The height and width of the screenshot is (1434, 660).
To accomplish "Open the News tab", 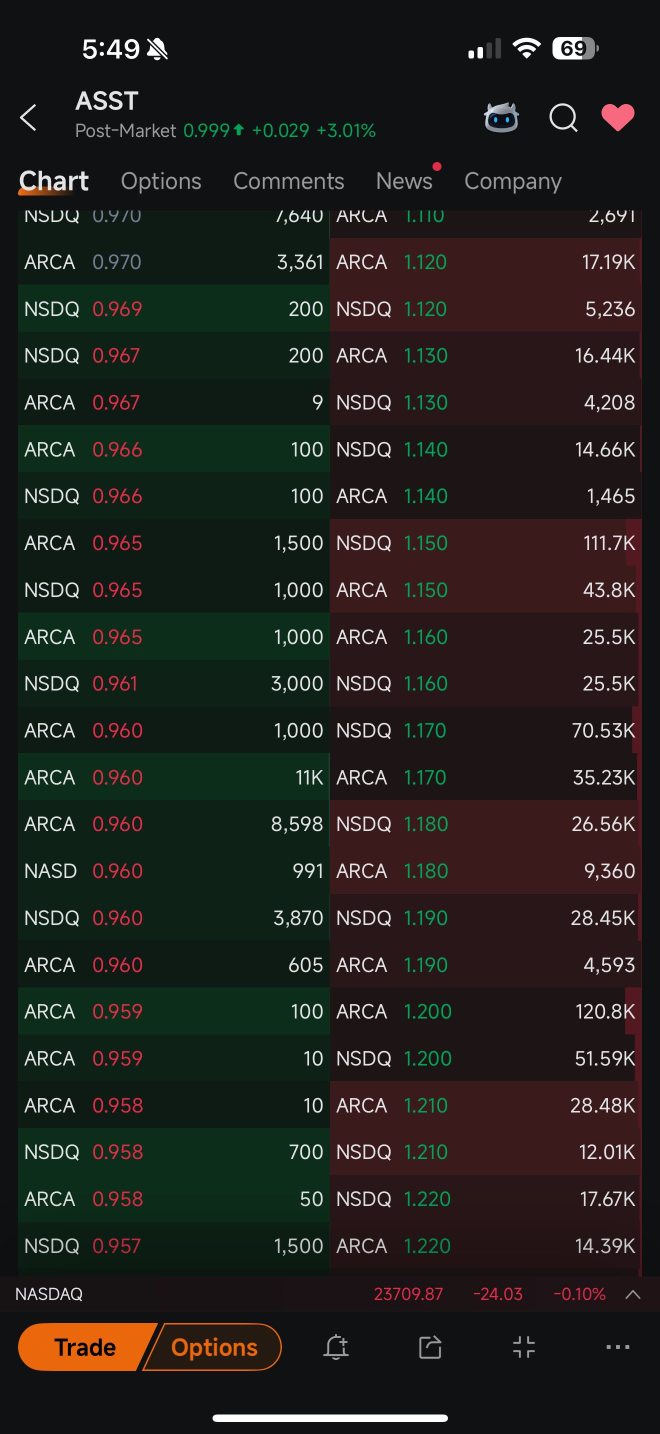I will [404, 181].
